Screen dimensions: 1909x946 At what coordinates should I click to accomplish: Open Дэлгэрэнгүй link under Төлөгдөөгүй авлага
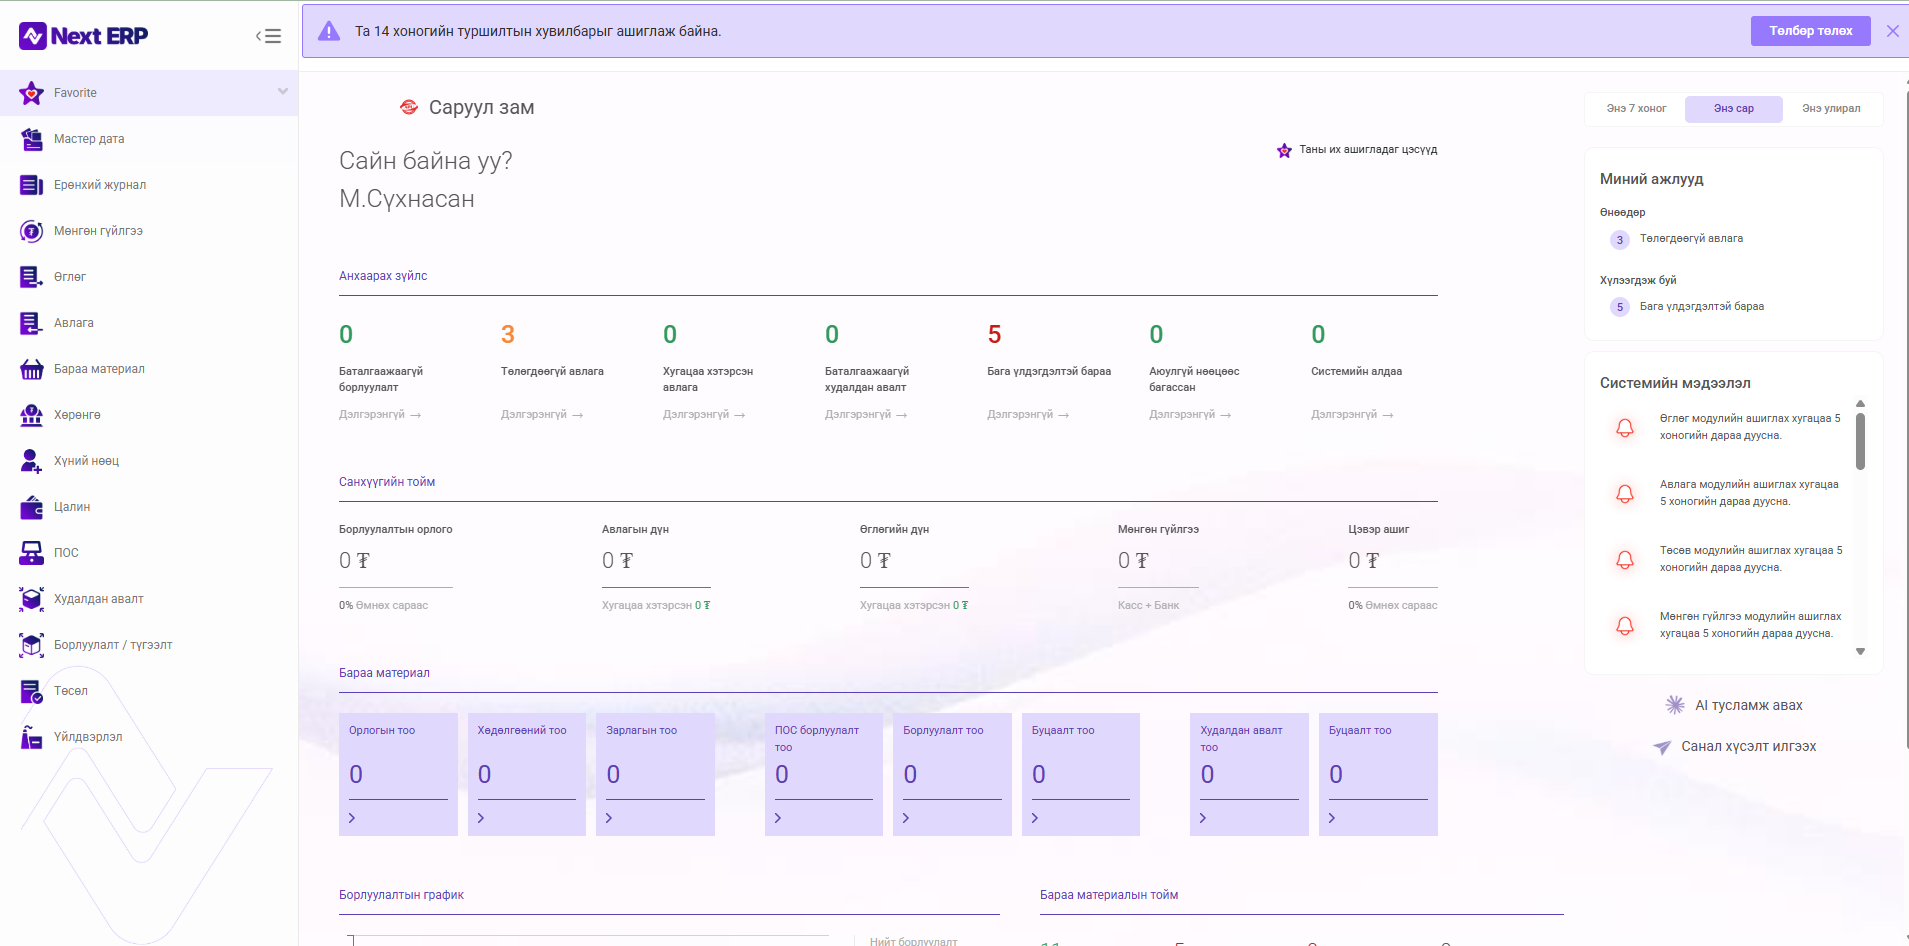click(542, 414)
